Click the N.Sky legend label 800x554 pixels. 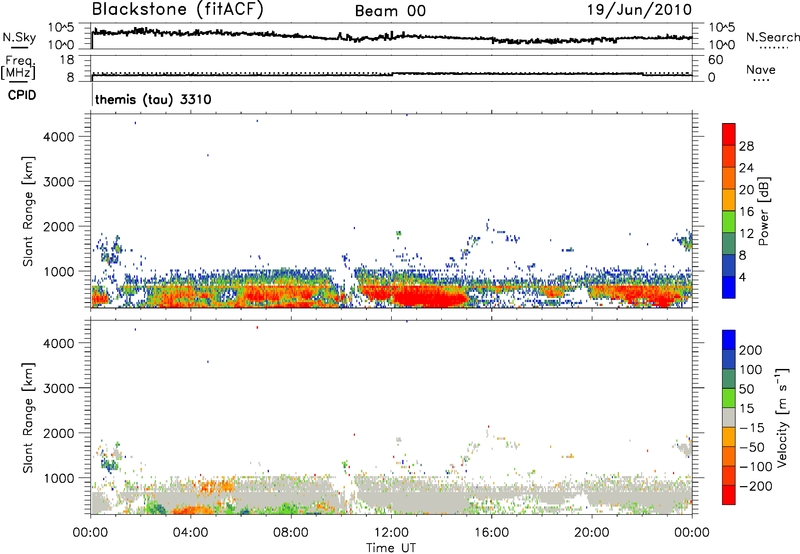tap(19, 37)
